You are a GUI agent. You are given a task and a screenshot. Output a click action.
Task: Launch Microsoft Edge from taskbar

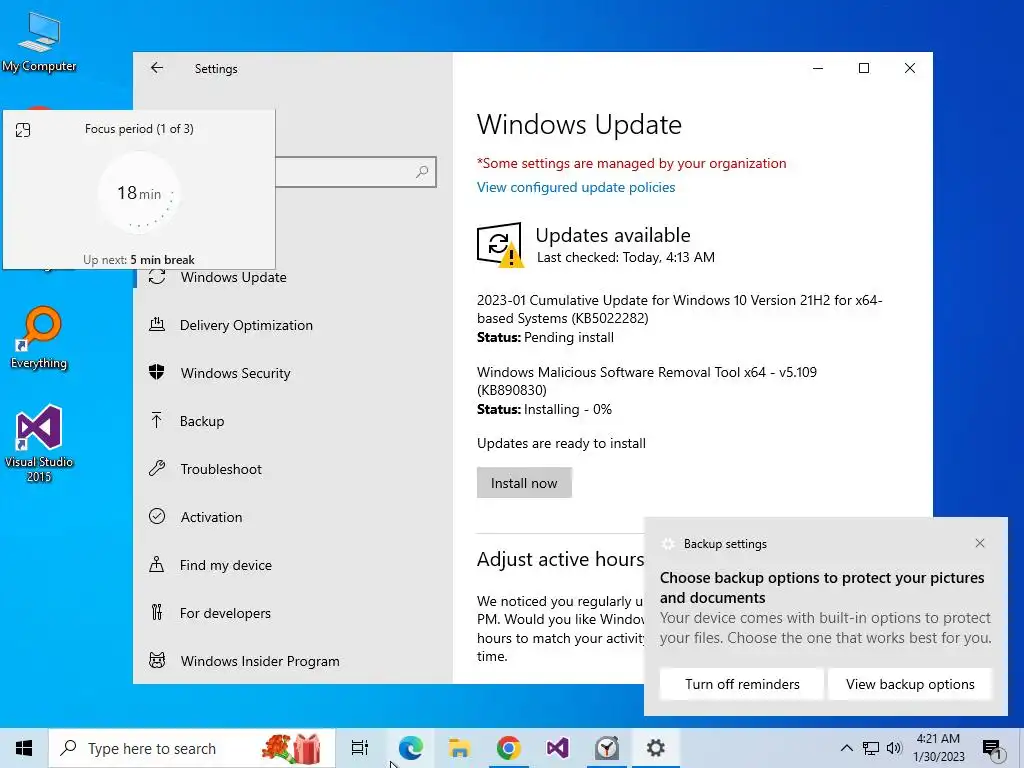click(x=410, y=748)
